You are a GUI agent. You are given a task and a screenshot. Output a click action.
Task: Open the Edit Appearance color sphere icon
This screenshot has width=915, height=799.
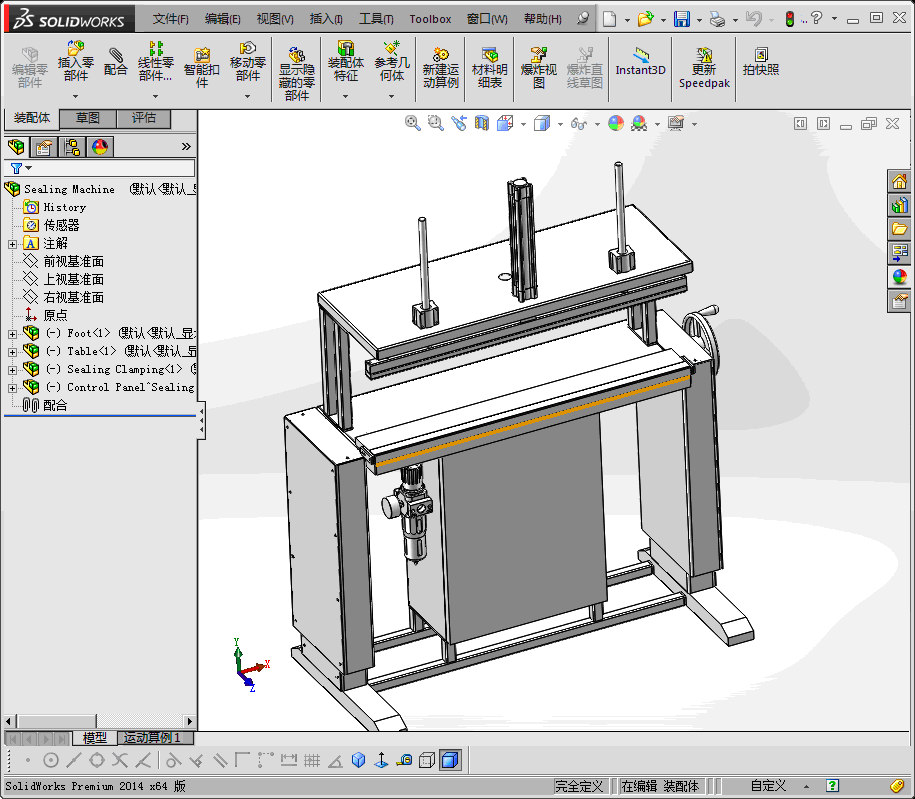click(615, 123)
